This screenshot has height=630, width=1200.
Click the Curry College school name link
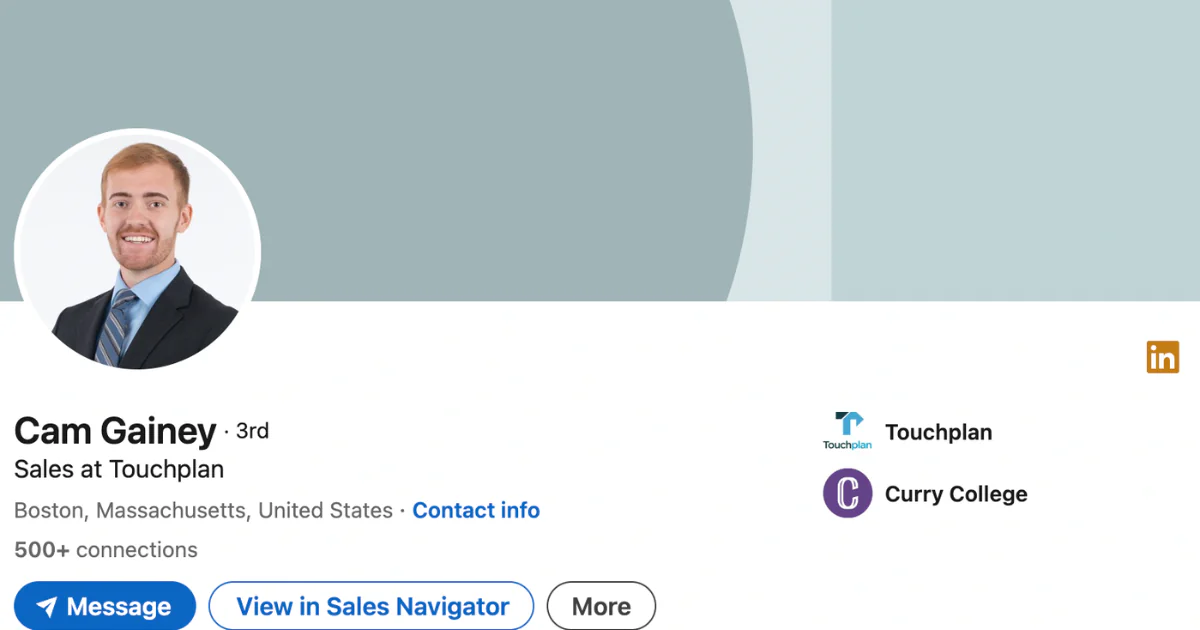pos(956,494)
